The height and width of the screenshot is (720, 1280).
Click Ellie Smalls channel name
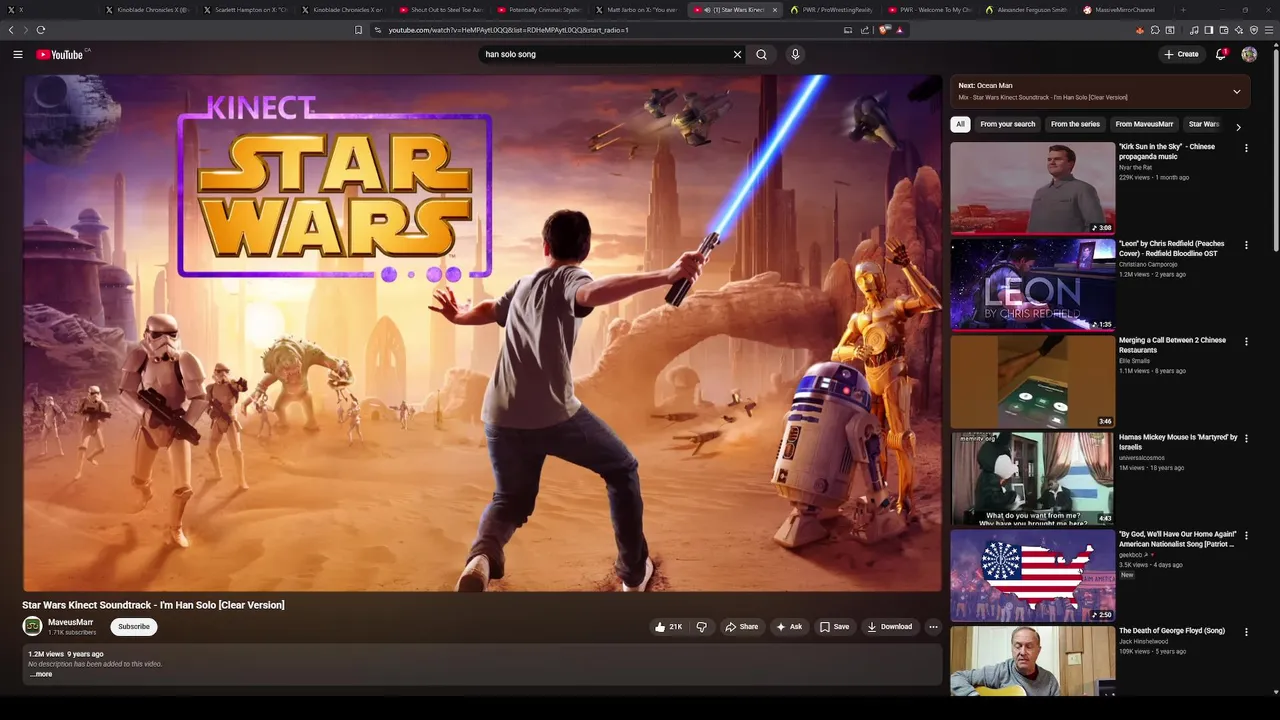click(1134, 361)
